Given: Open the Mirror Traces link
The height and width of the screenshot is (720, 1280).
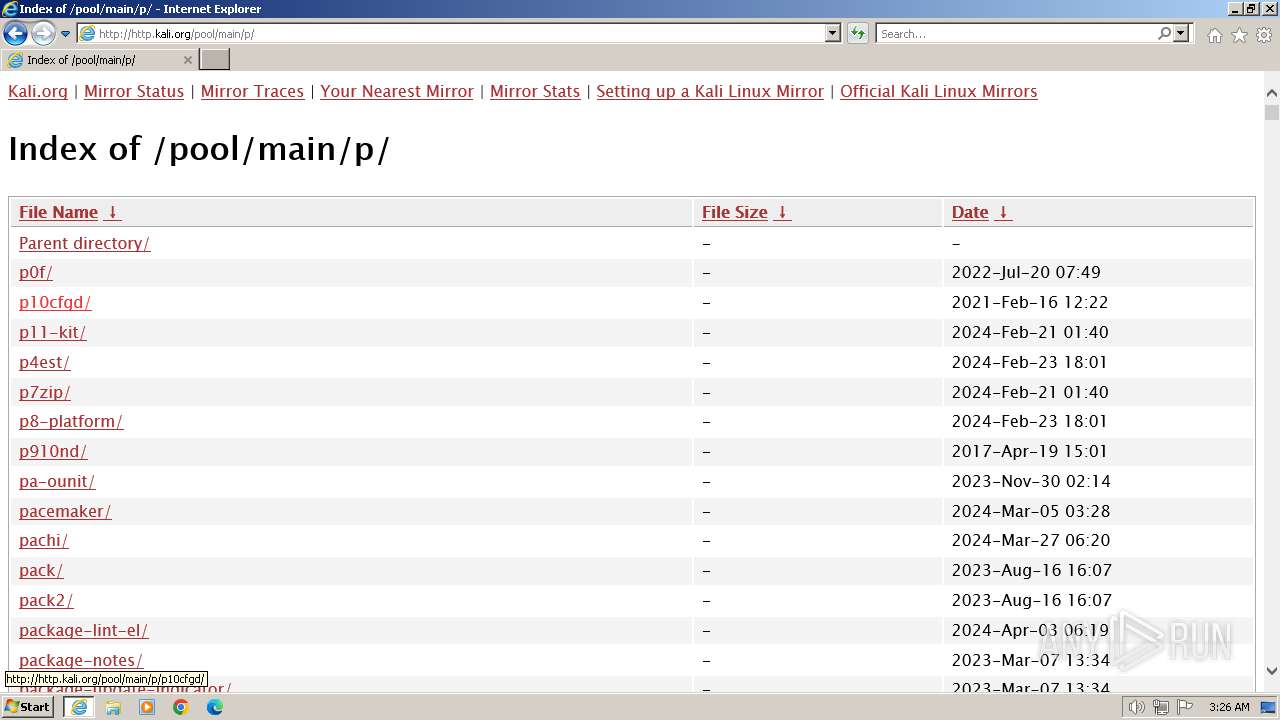Looking at the screenshot, I should click(x=252, y=91).
